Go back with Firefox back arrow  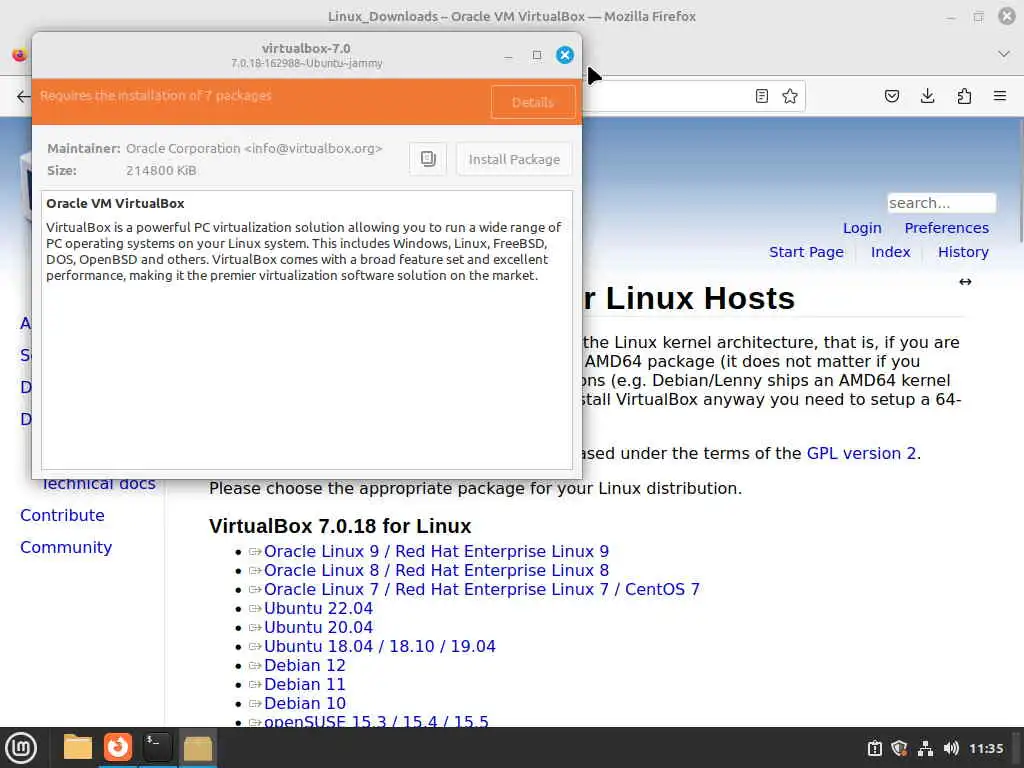pyautogui.click(x=24, y=97)
